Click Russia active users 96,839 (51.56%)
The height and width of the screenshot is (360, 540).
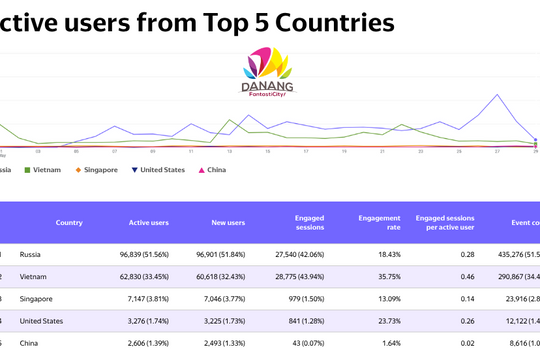pyautogui.click(x=144, y=255)
